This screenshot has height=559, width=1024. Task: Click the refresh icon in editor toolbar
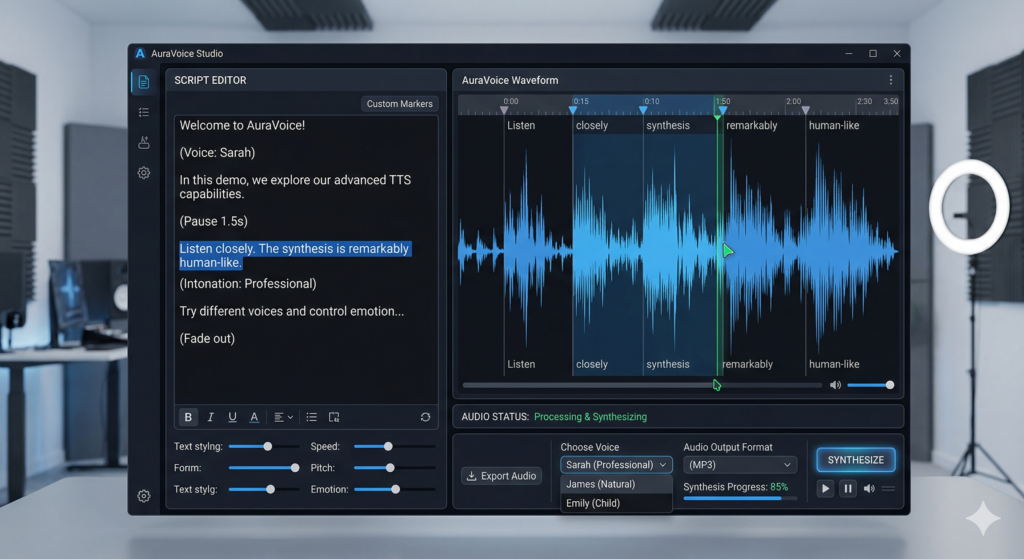coord(425,417)
